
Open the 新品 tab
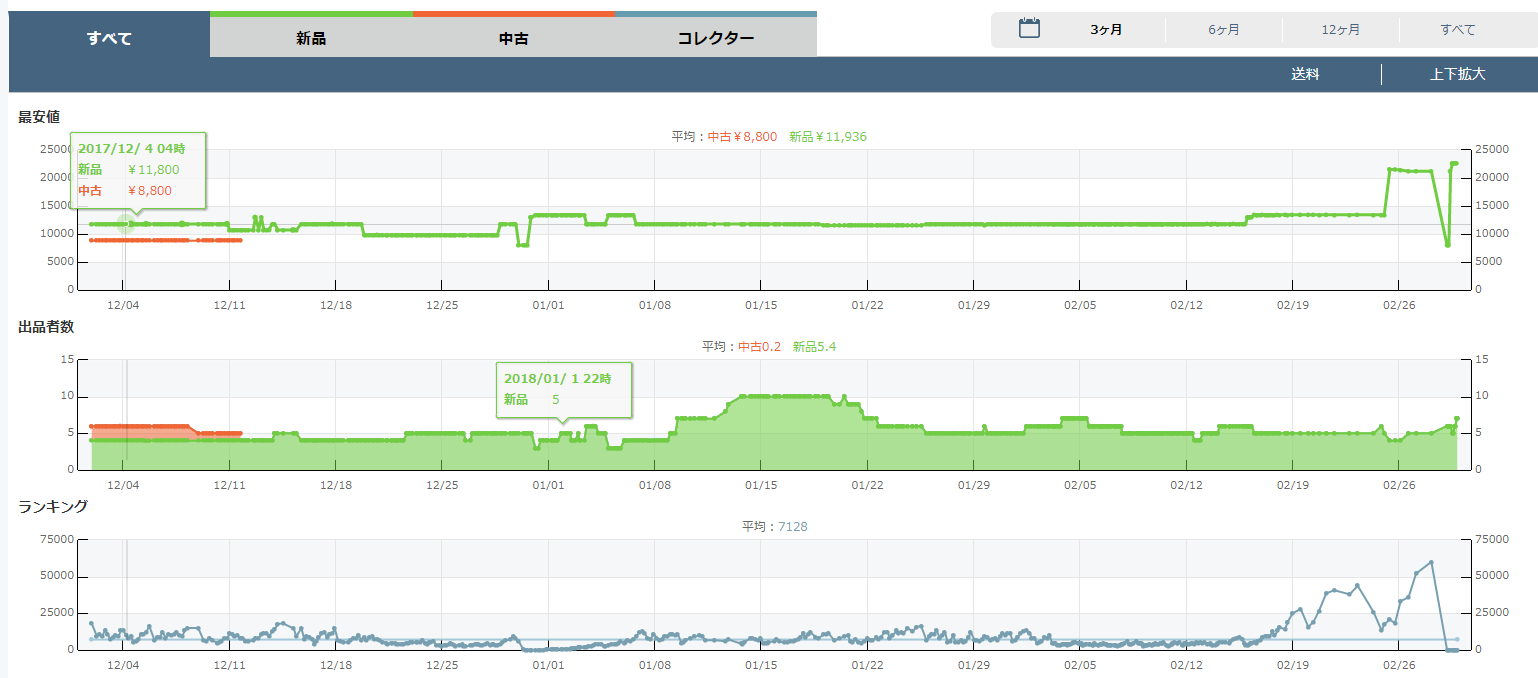pyautogui.click(x=311, y=39)
